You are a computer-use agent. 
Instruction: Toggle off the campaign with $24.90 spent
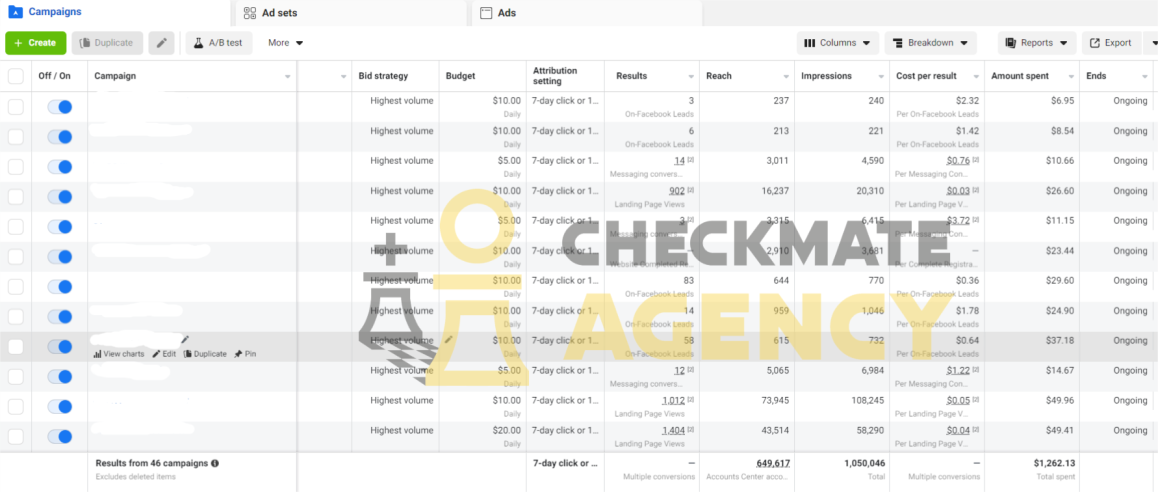pyautogui.click(x=60, y=316)
